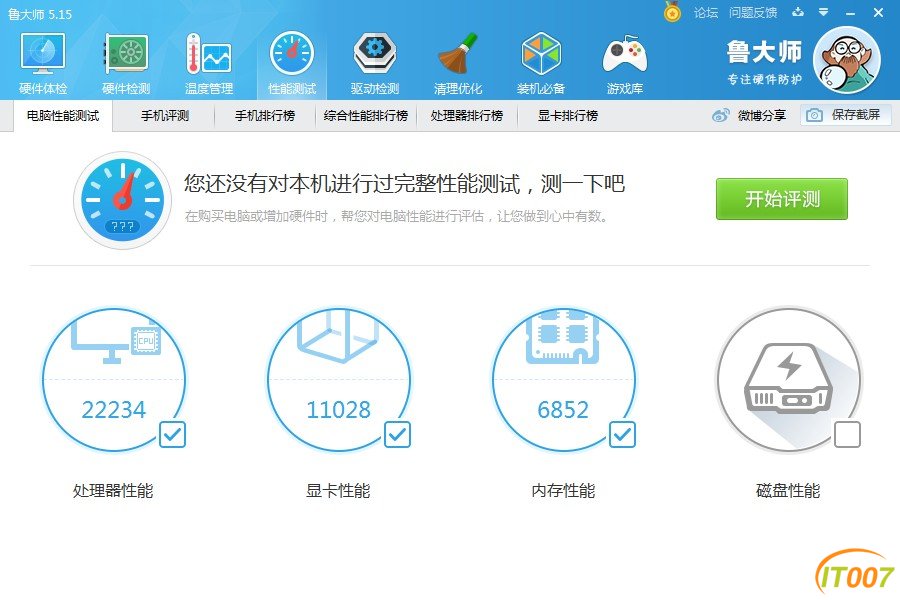
Task: Click the Ludashi mascot avatar
Action: tap(848, 60)
